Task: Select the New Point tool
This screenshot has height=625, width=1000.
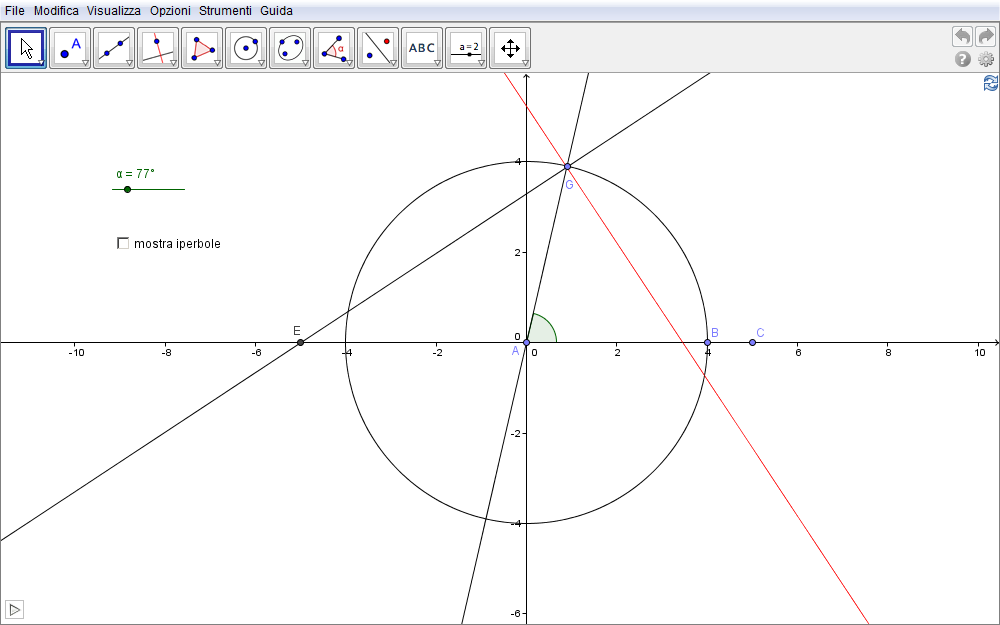Action: 70,47
